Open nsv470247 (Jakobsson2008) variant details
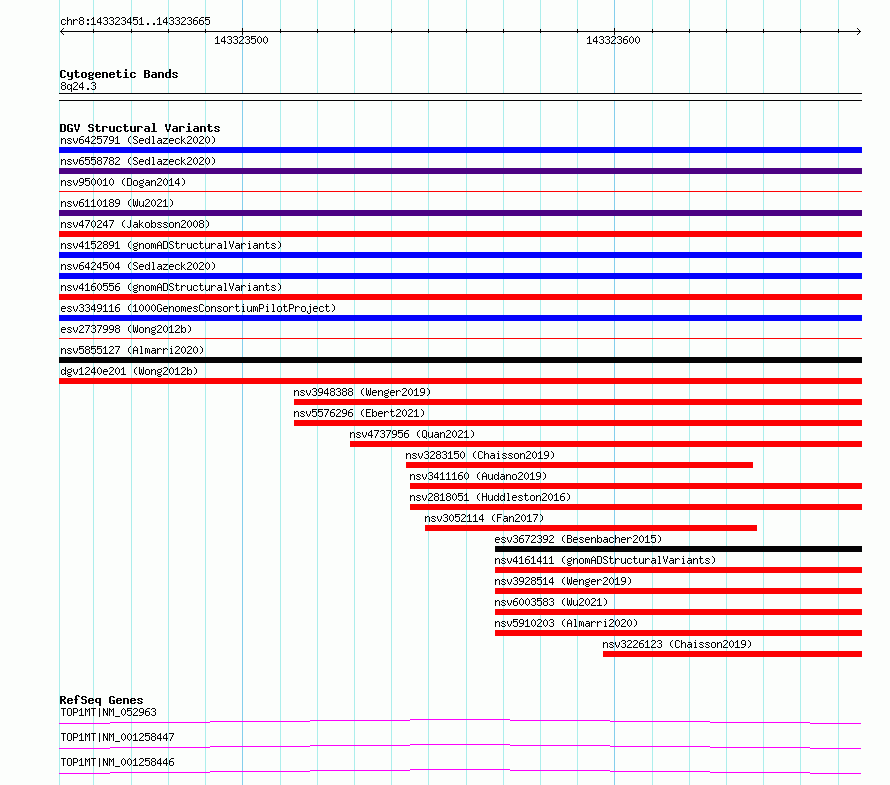Screen dimensions: 890x785 click(135, 224)
